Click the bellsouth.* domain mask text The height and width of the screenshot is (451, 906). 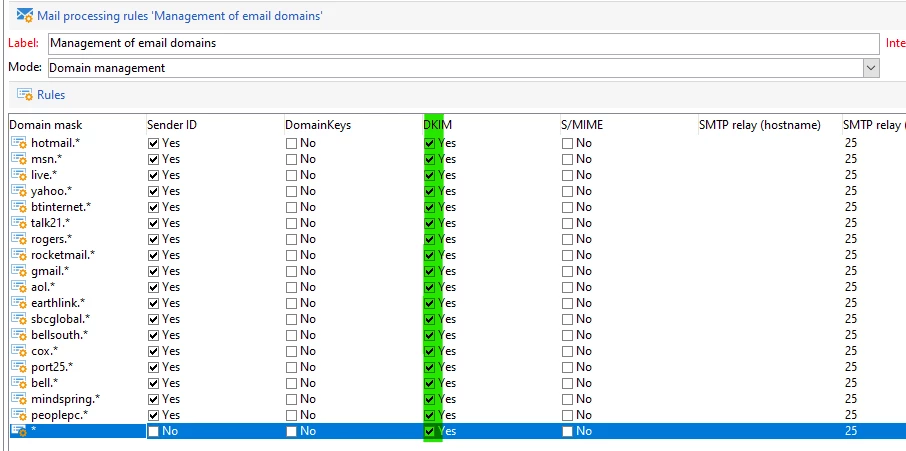point(60,335)
